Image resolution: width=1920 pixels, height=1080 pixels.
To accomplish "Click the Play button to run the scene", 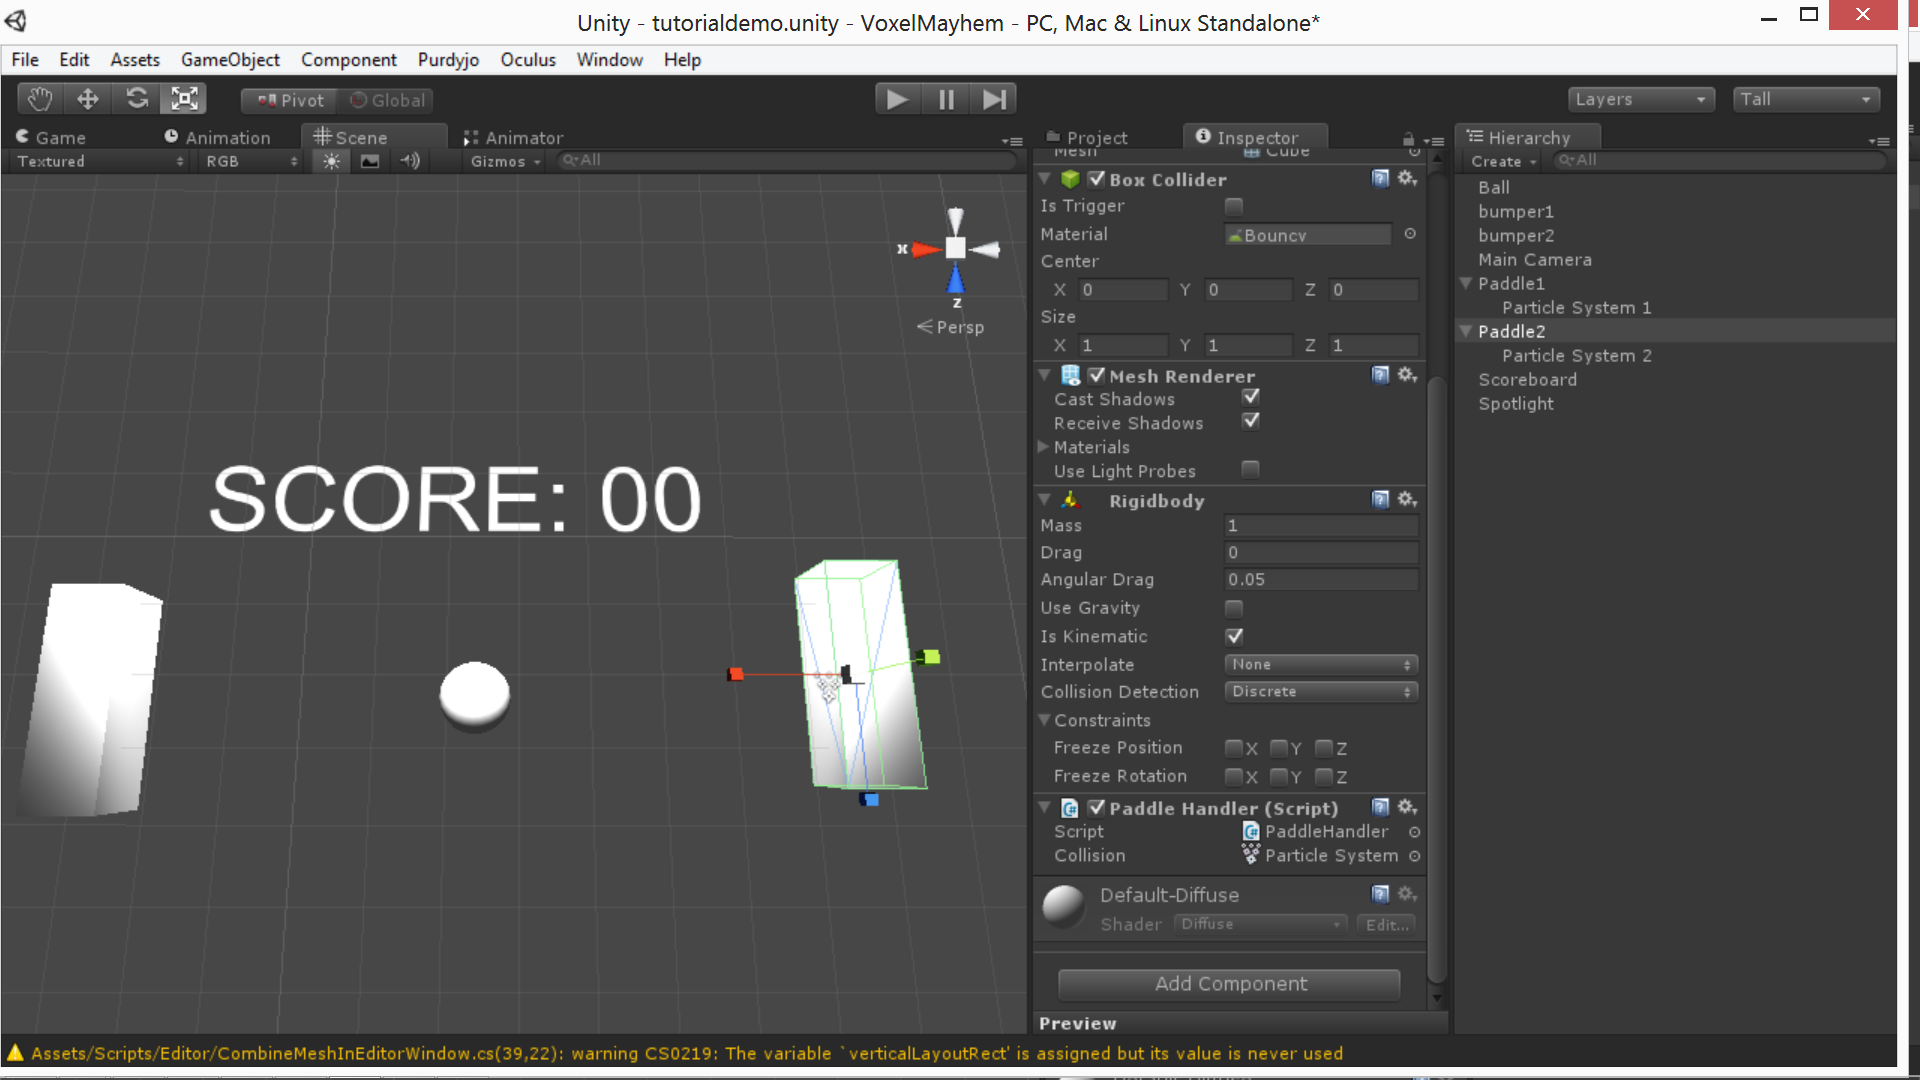I will (897, 99).
